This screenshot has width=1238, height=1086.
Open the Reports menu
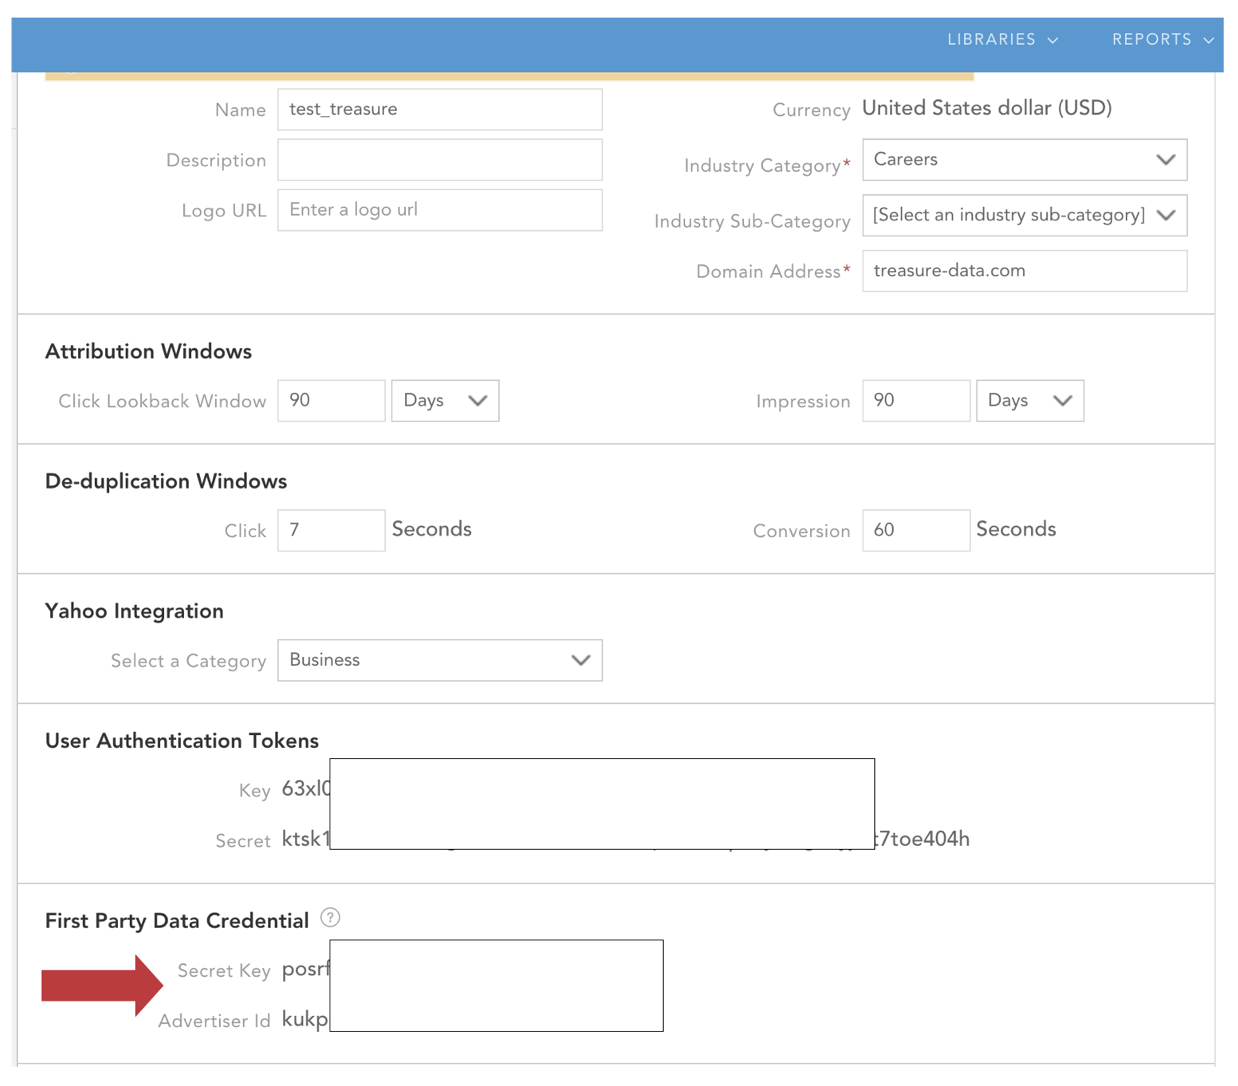(x=1162, y=40)
